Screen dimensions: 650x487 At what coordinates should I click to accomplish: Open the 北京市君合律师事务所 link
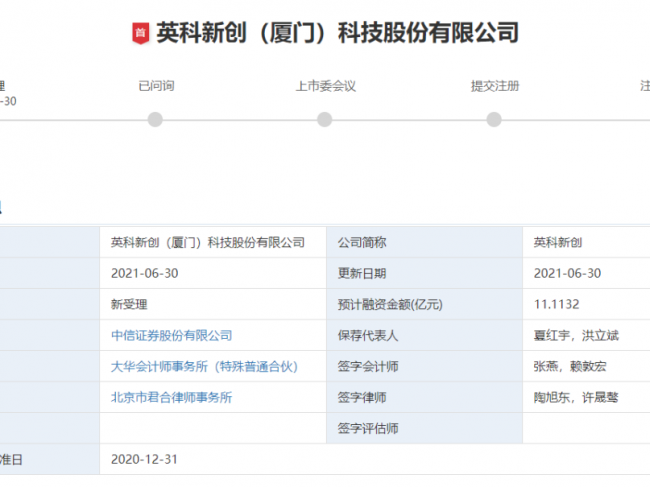point(172,397)
